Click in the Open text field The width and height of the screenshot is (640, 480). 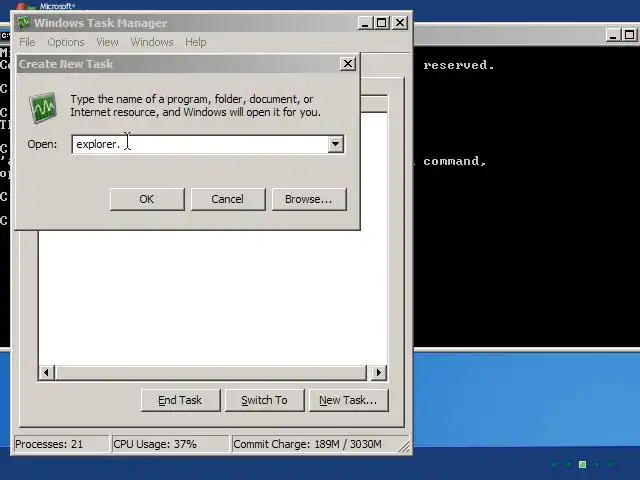(x=200, y=144)
